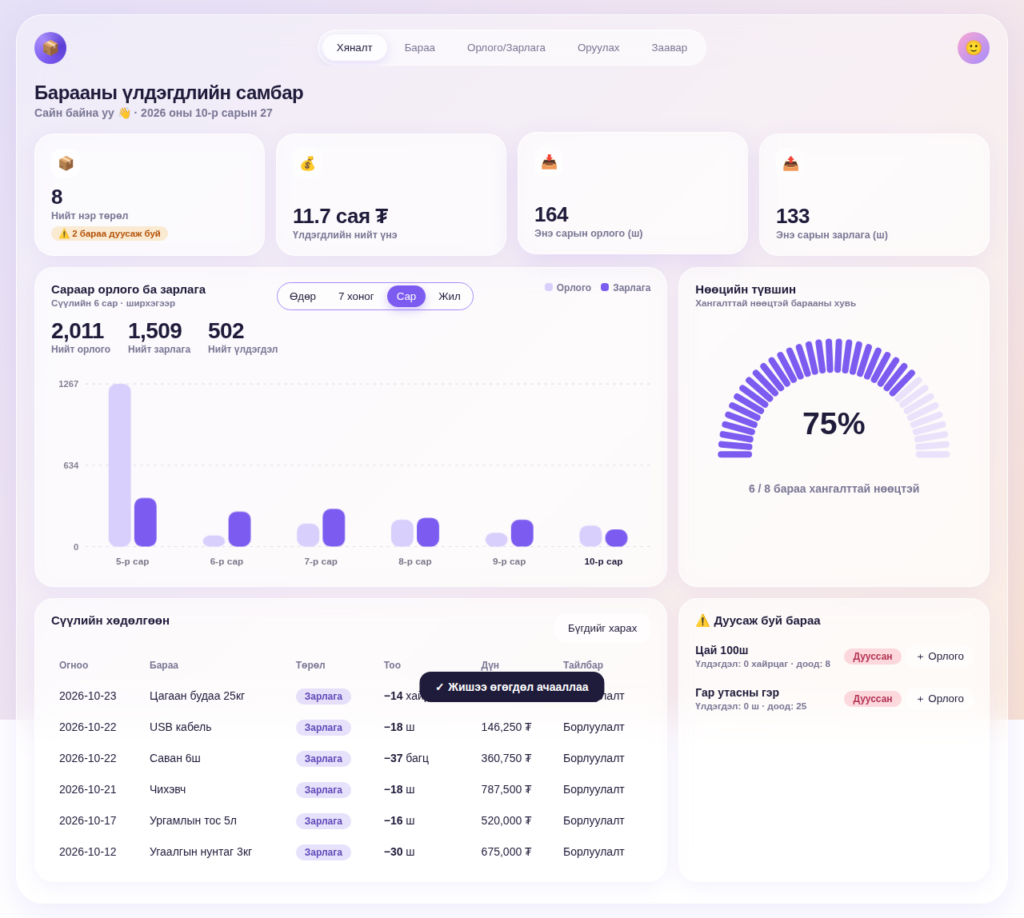Viewport: 1024px width, 918px height.
Task: Click the Төрөл column header
Action: pyautogui.click(x=310, y=665)
